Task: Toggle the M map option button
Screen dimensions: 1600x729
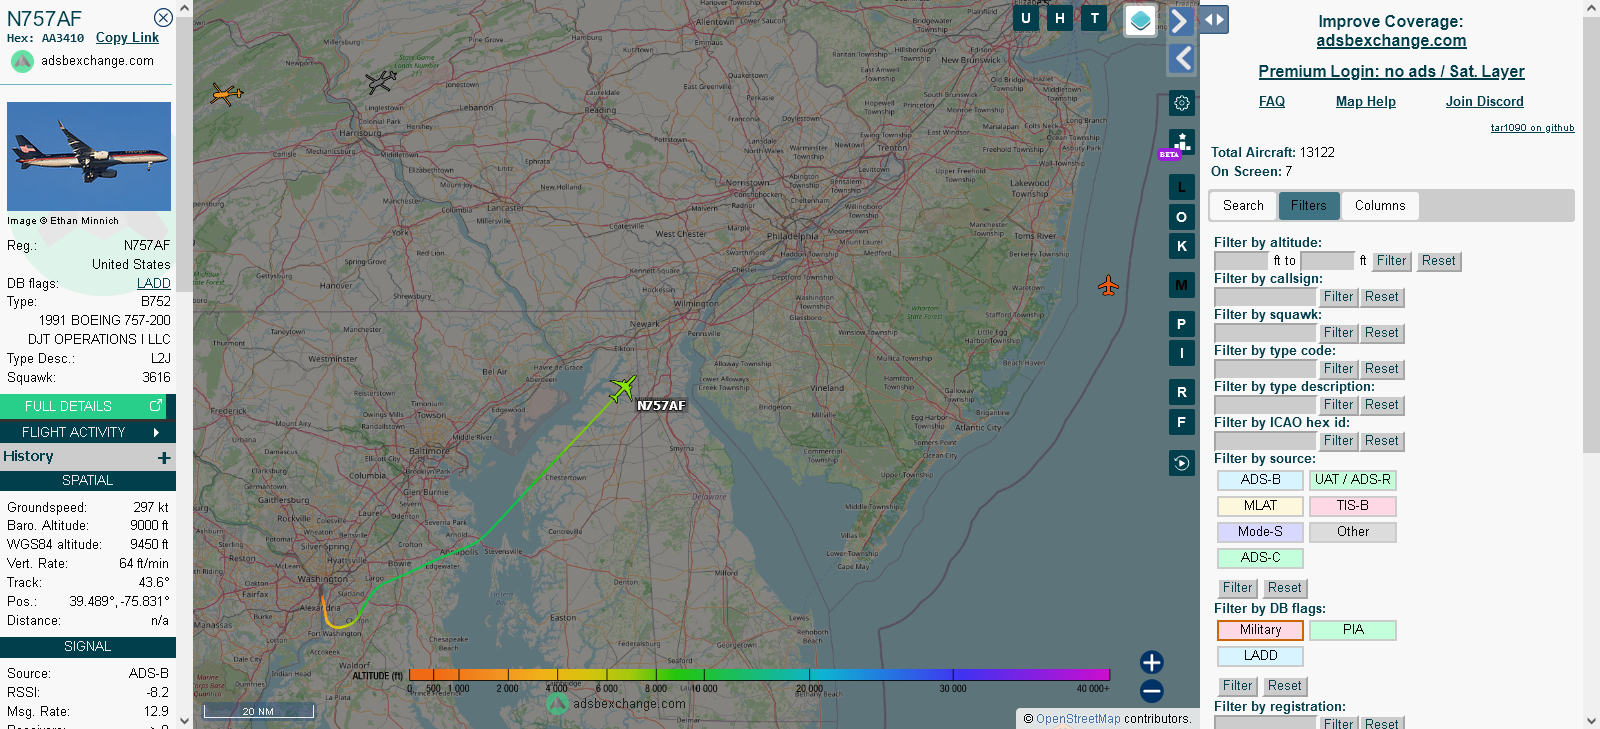Action: pos(1182,285)
